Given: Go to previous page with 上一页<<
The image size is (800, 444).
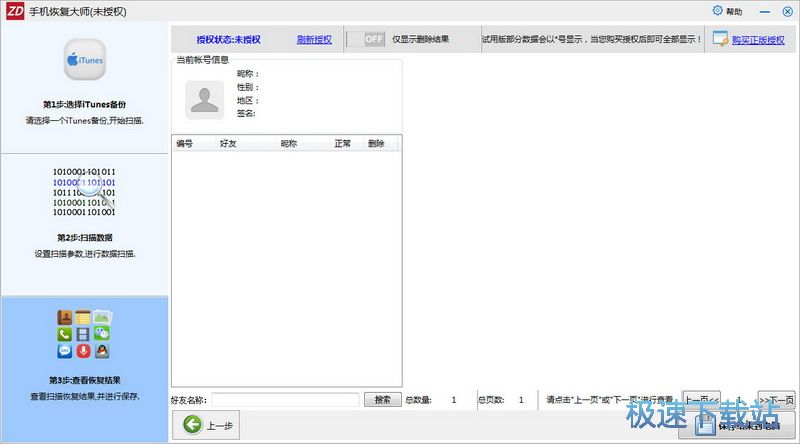Looking at the screenshot, I should click(x=701, y=399).
